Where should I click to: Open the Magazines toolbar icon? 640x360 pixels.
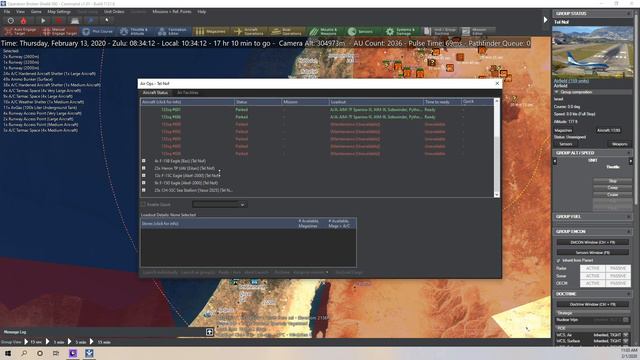[x=211, y=31]
